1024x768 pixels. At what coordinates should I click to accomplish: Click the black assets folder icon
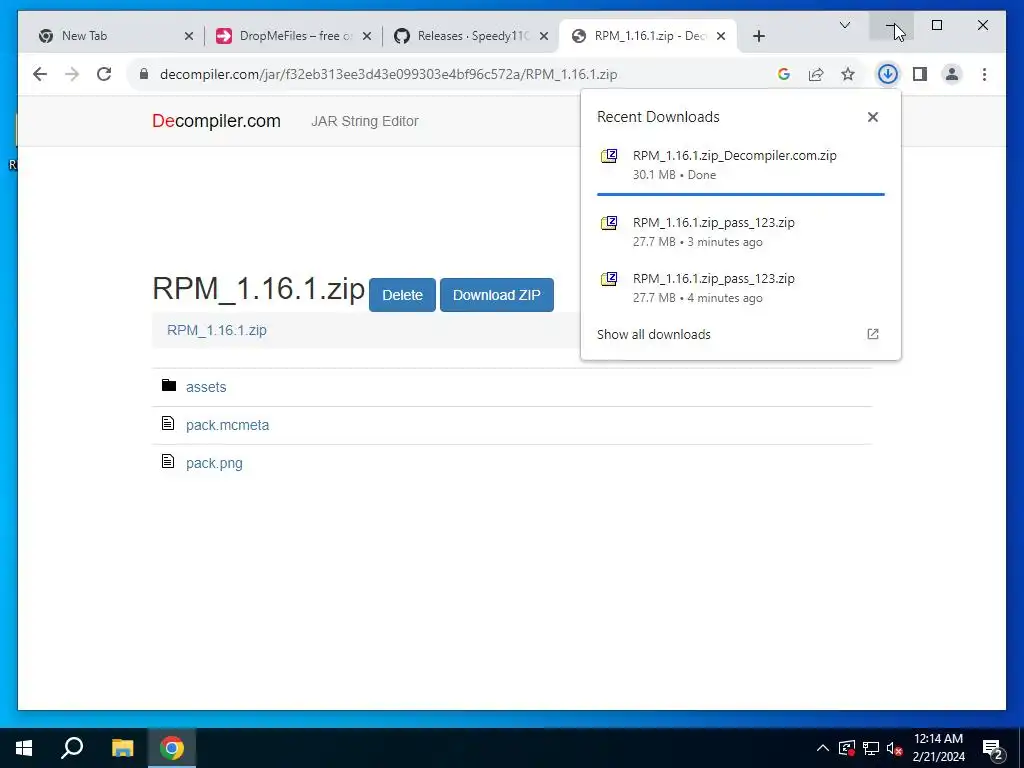click(168, 385)
